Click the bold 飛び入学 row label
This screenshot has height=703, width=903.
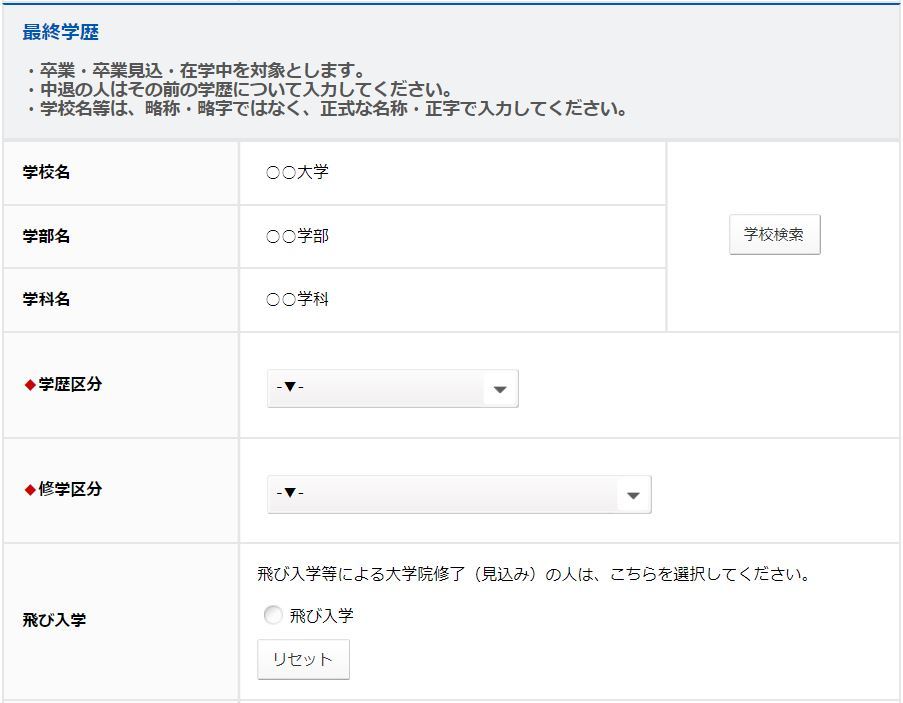pos(54,620)
